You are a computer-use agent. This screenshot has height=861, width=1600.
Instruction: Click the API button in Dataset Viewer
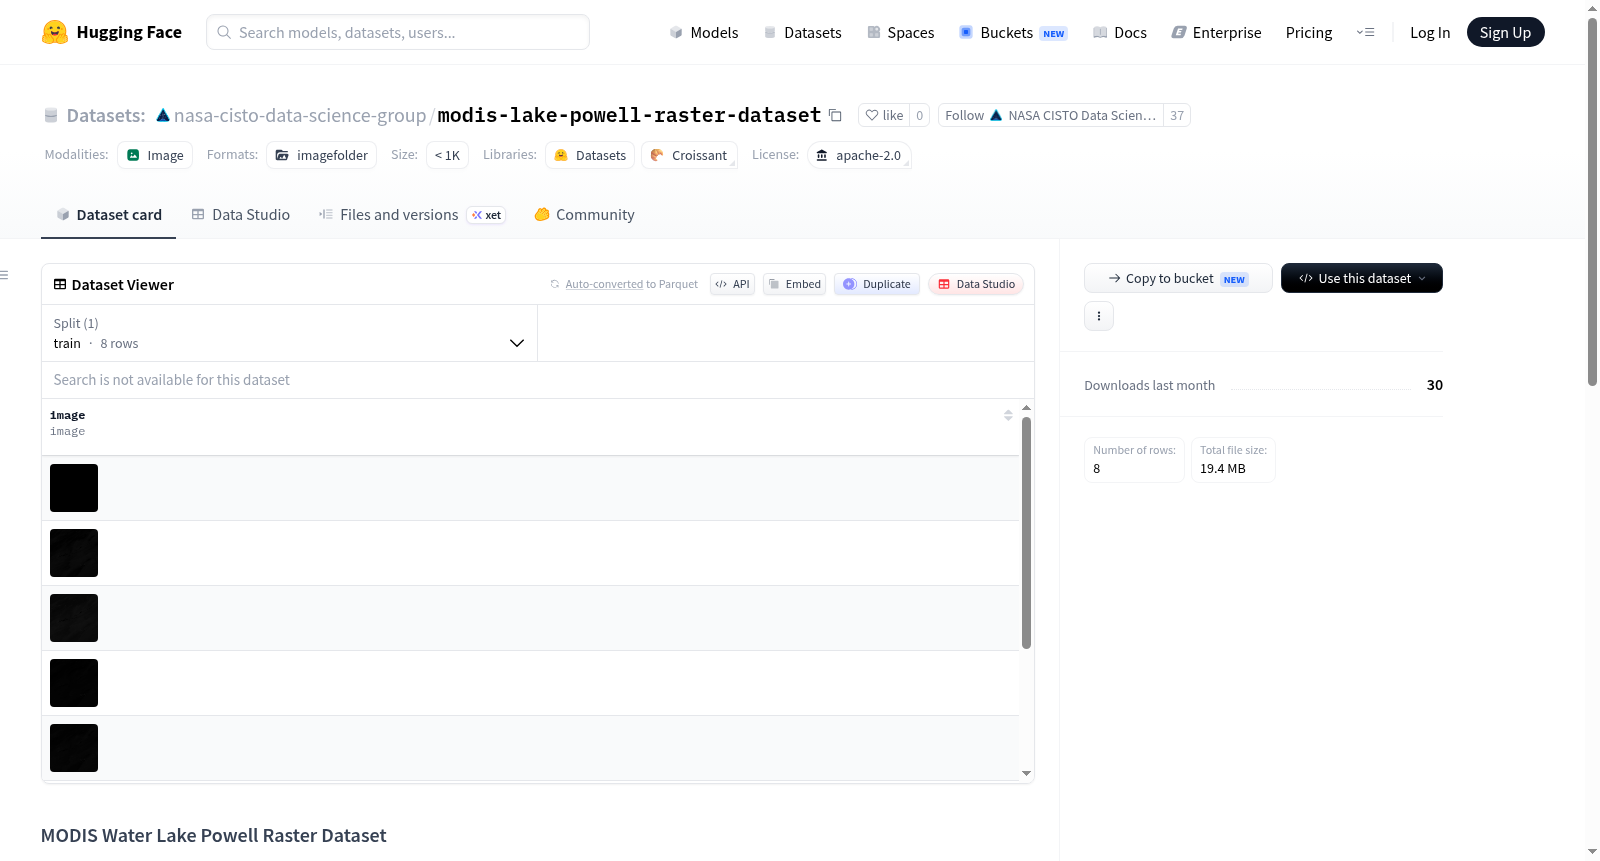[732, 284]
